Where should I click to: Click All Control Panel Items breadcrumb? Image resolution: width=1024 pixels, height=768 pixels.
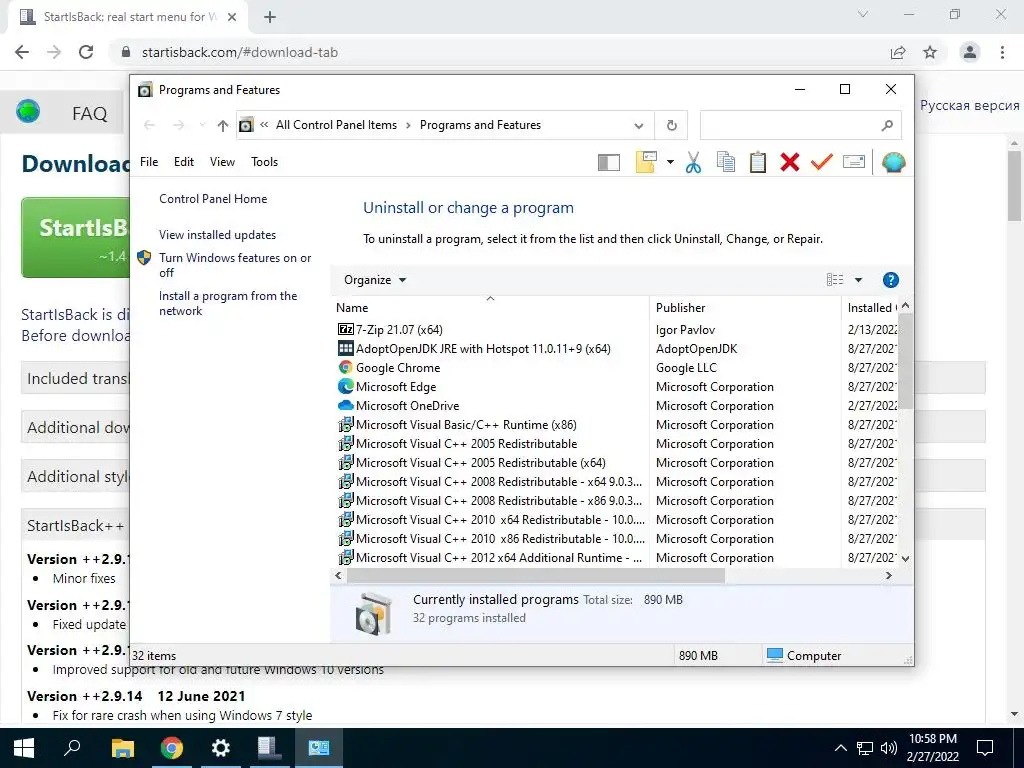pyautogui.click(x=336, y=125)
